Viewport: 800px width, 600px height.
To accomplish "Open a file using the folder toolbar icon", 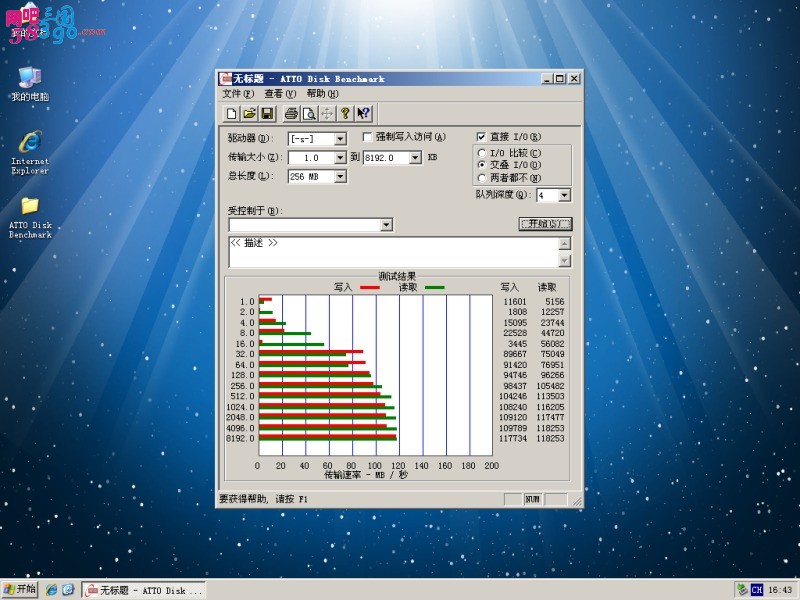I will 249,113.
